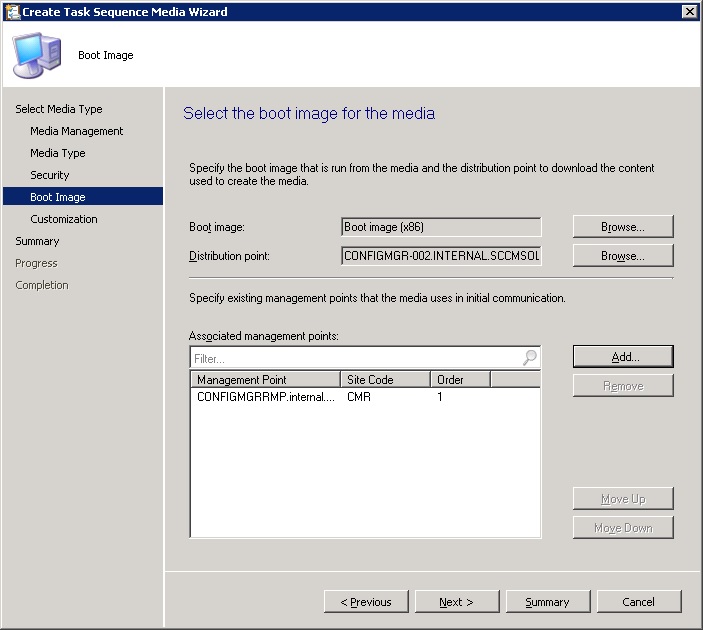Screen dimensions: 703x630
Task: Add a management point with Add button
Action: [x=622, y=357]
